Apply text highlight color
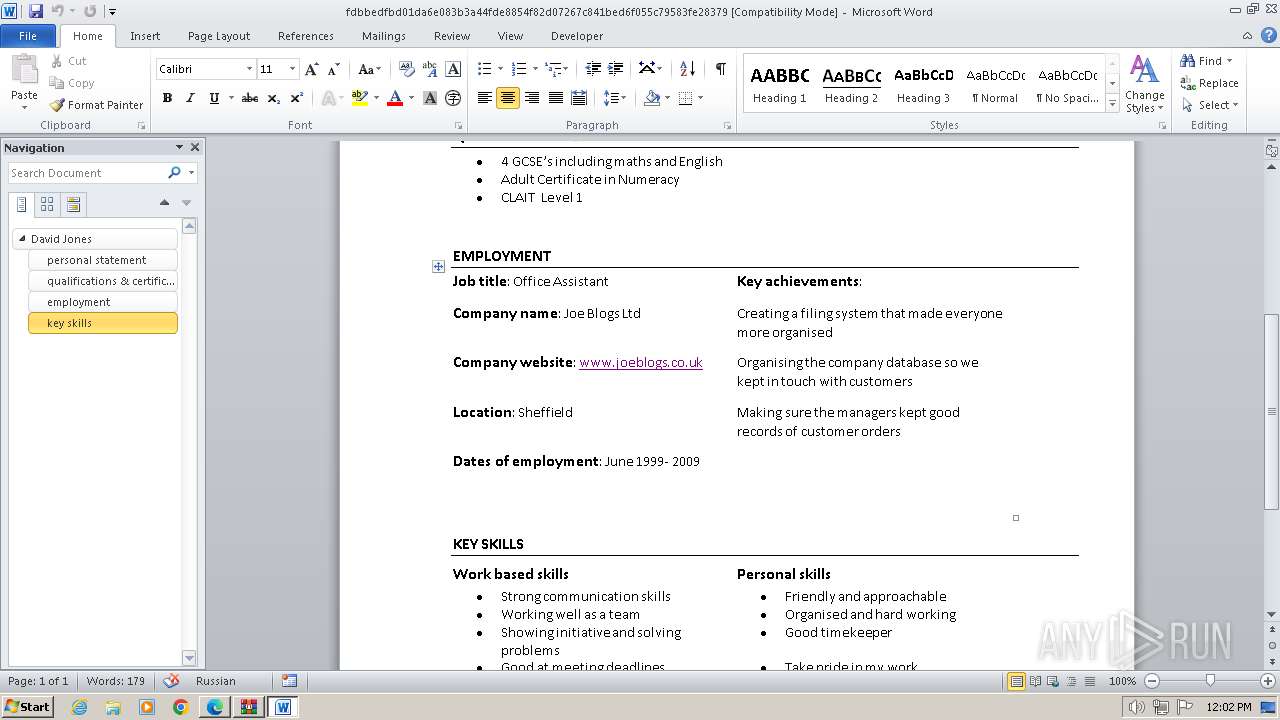The image size is (1280, 720). (x=360, y=98)
